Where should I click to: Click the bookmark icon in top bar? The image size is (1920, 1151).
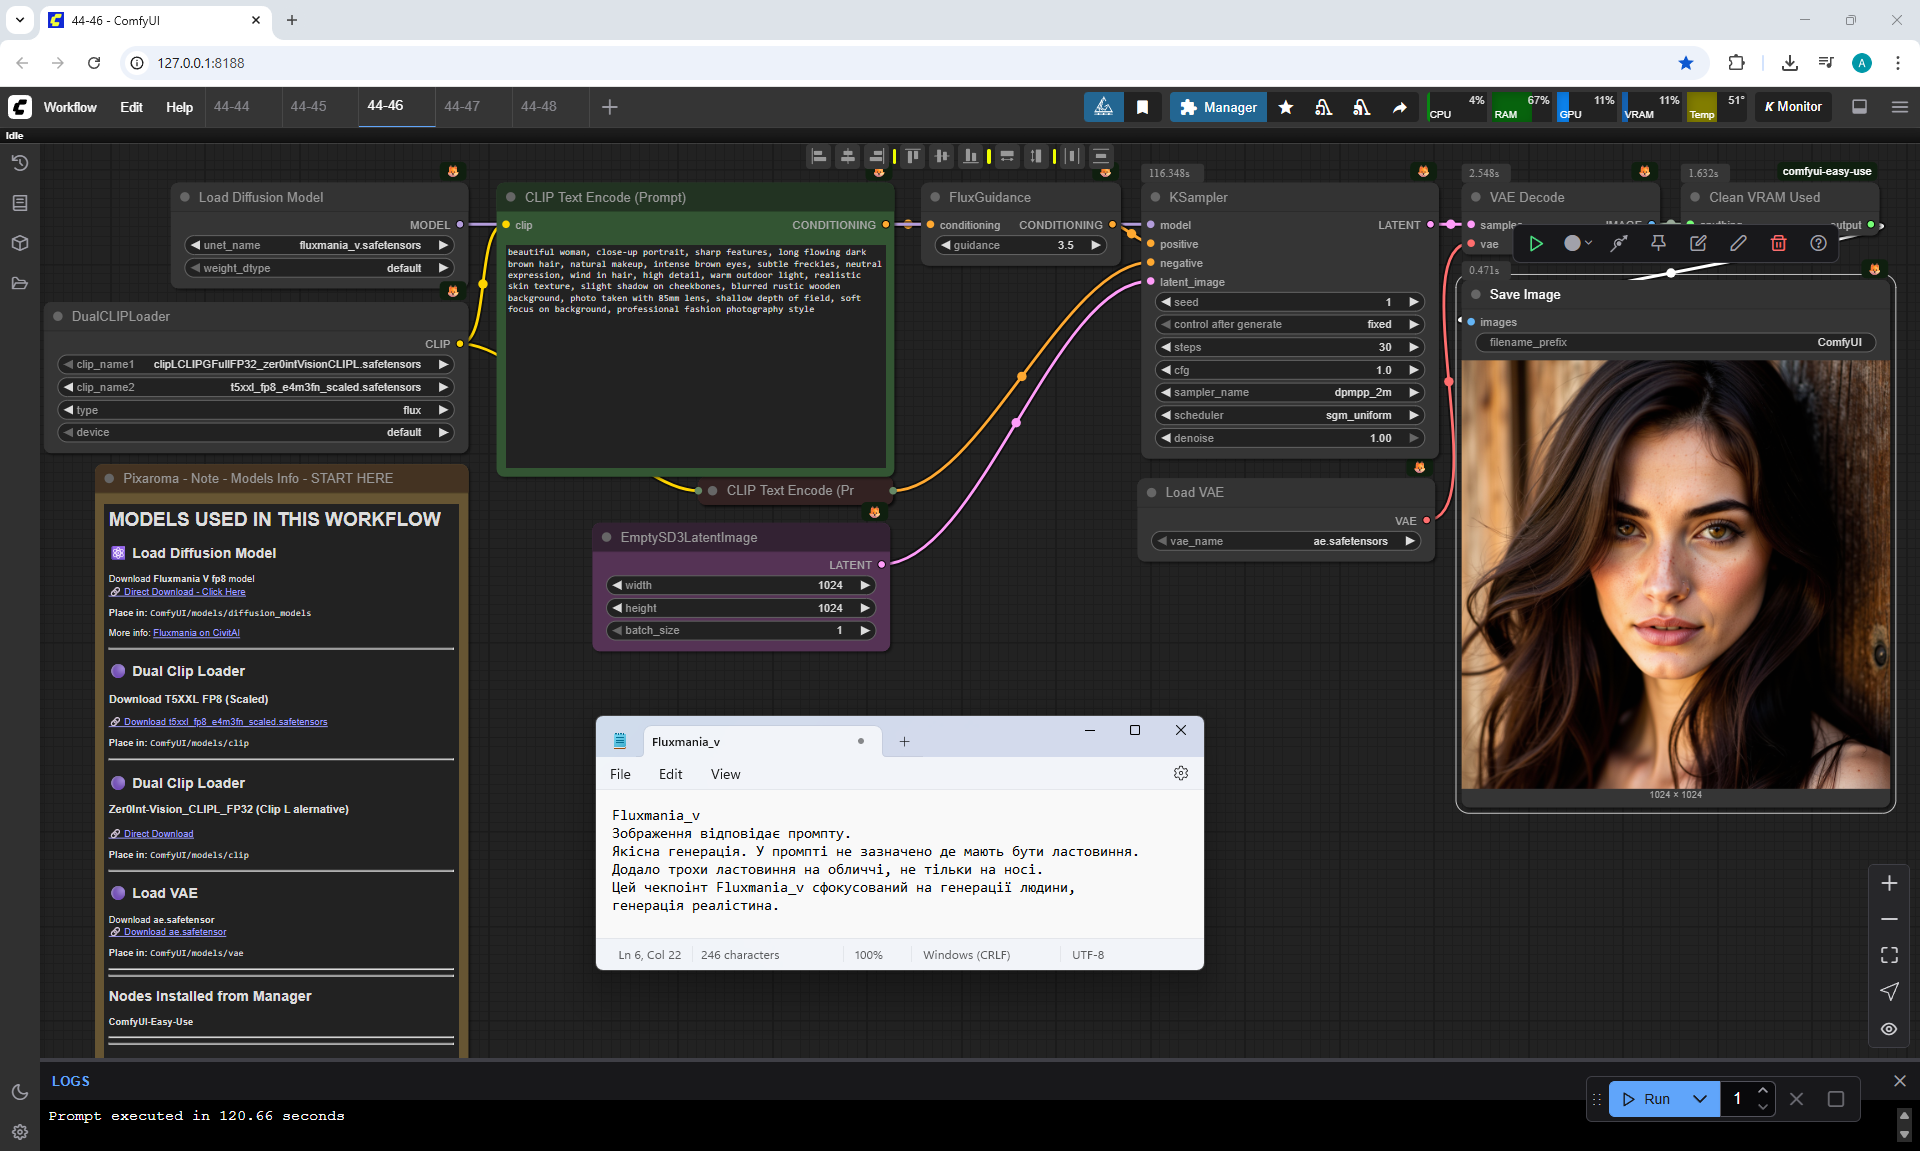[1142, 107]
